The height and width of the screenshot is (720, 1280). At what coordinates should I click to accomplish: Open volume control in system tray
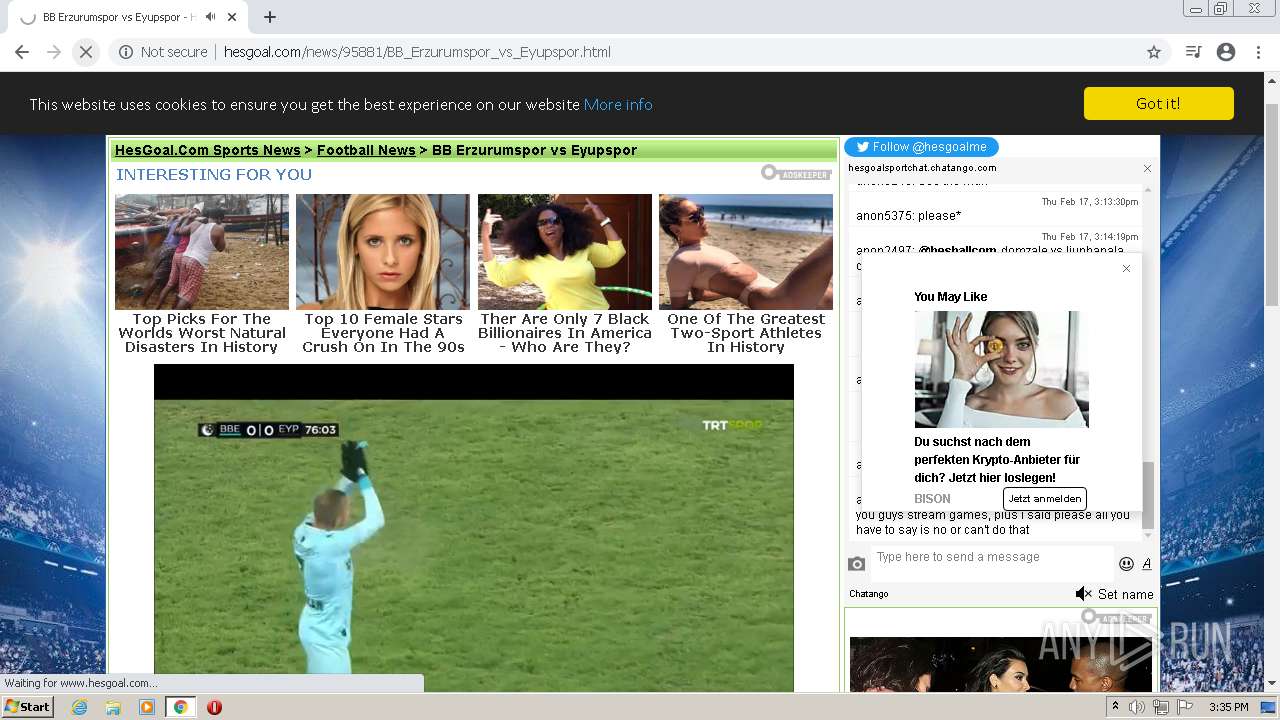tap(1137, 707)
